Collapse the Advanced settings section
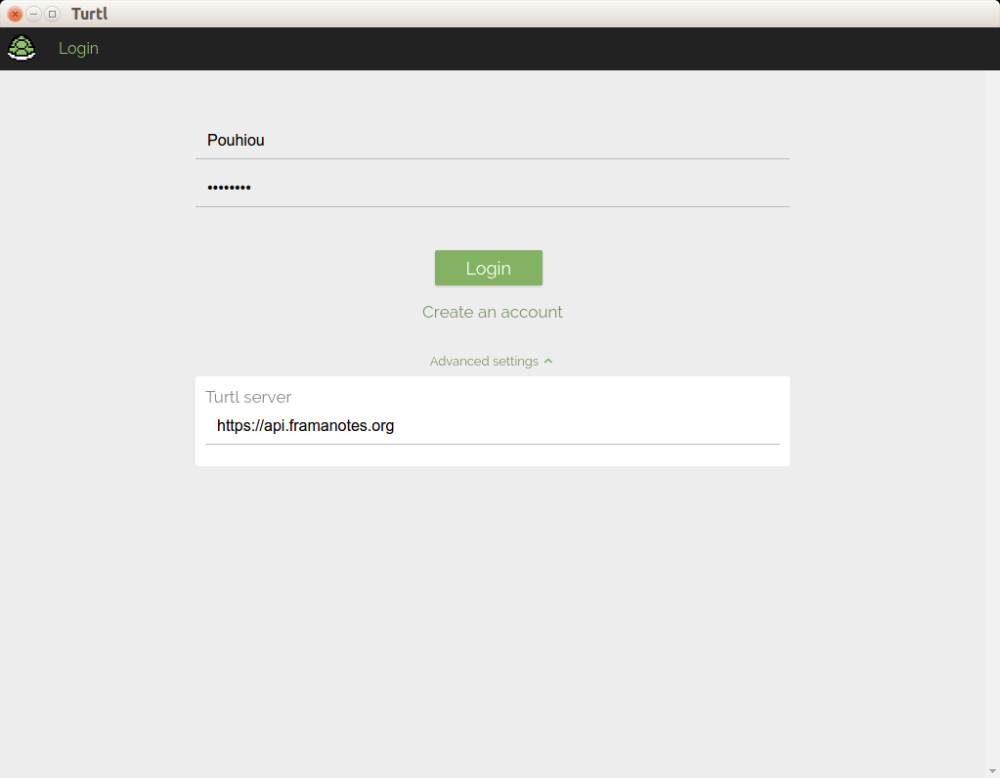Viewport: 1000px width, 778px height. (x=491, y=362)
